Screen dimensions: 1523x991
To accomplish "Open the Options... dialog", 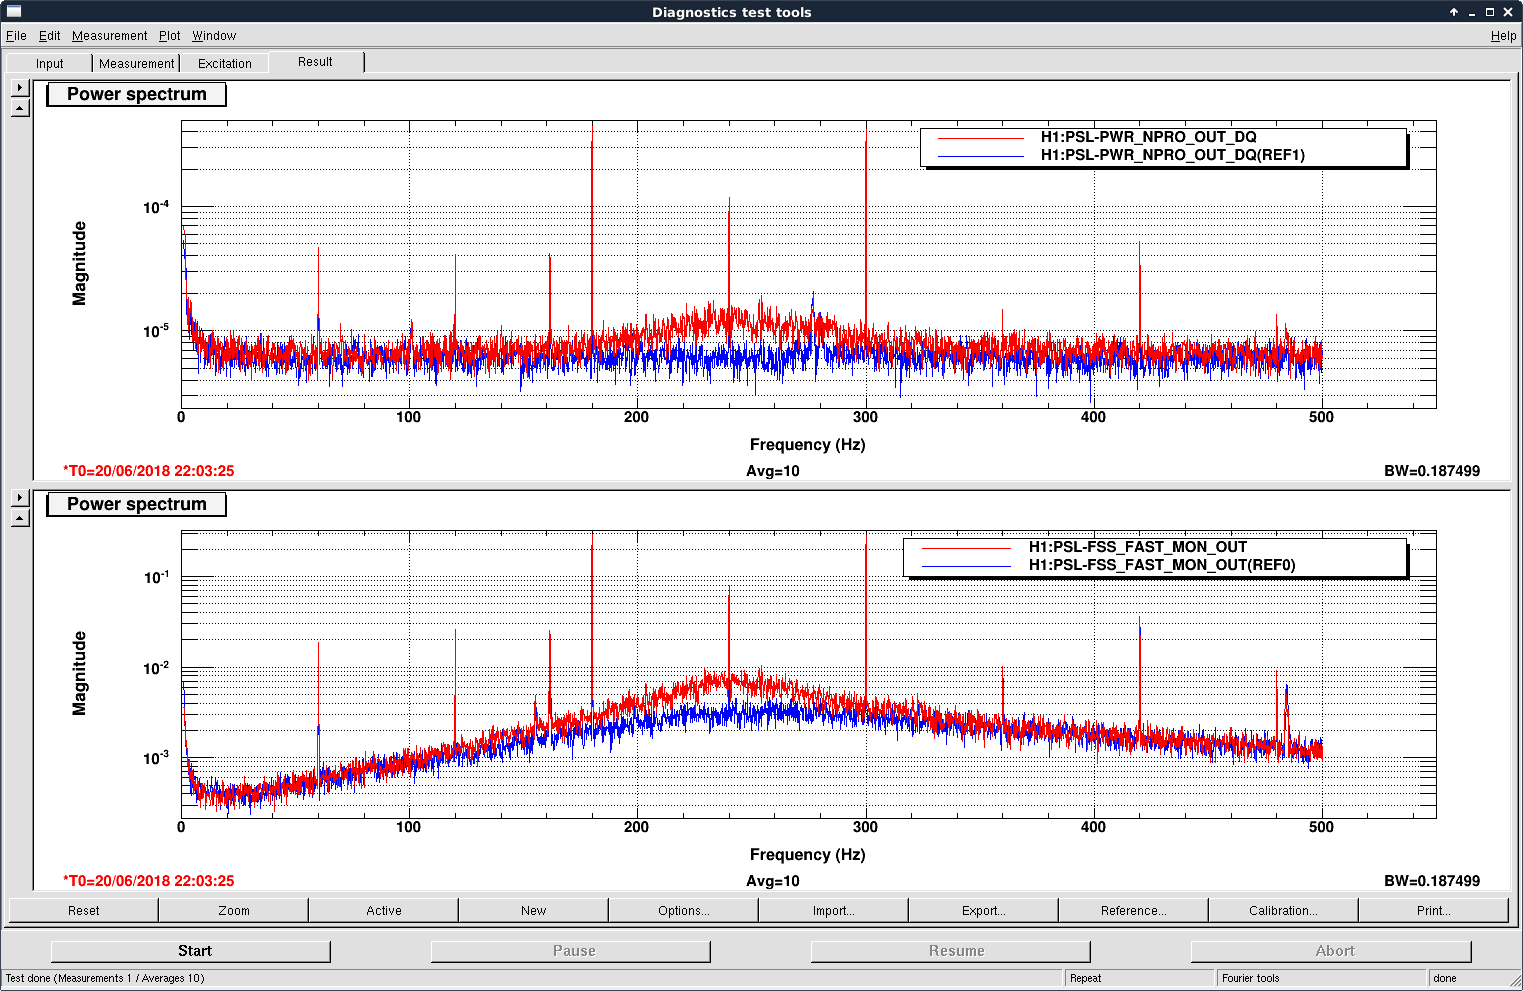I will [x=684, y=910].
